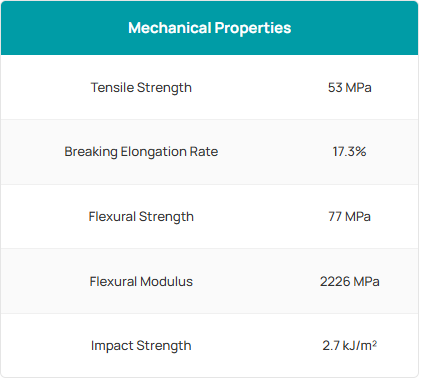
Task: Click the word Impact
Action: (112, 346)
